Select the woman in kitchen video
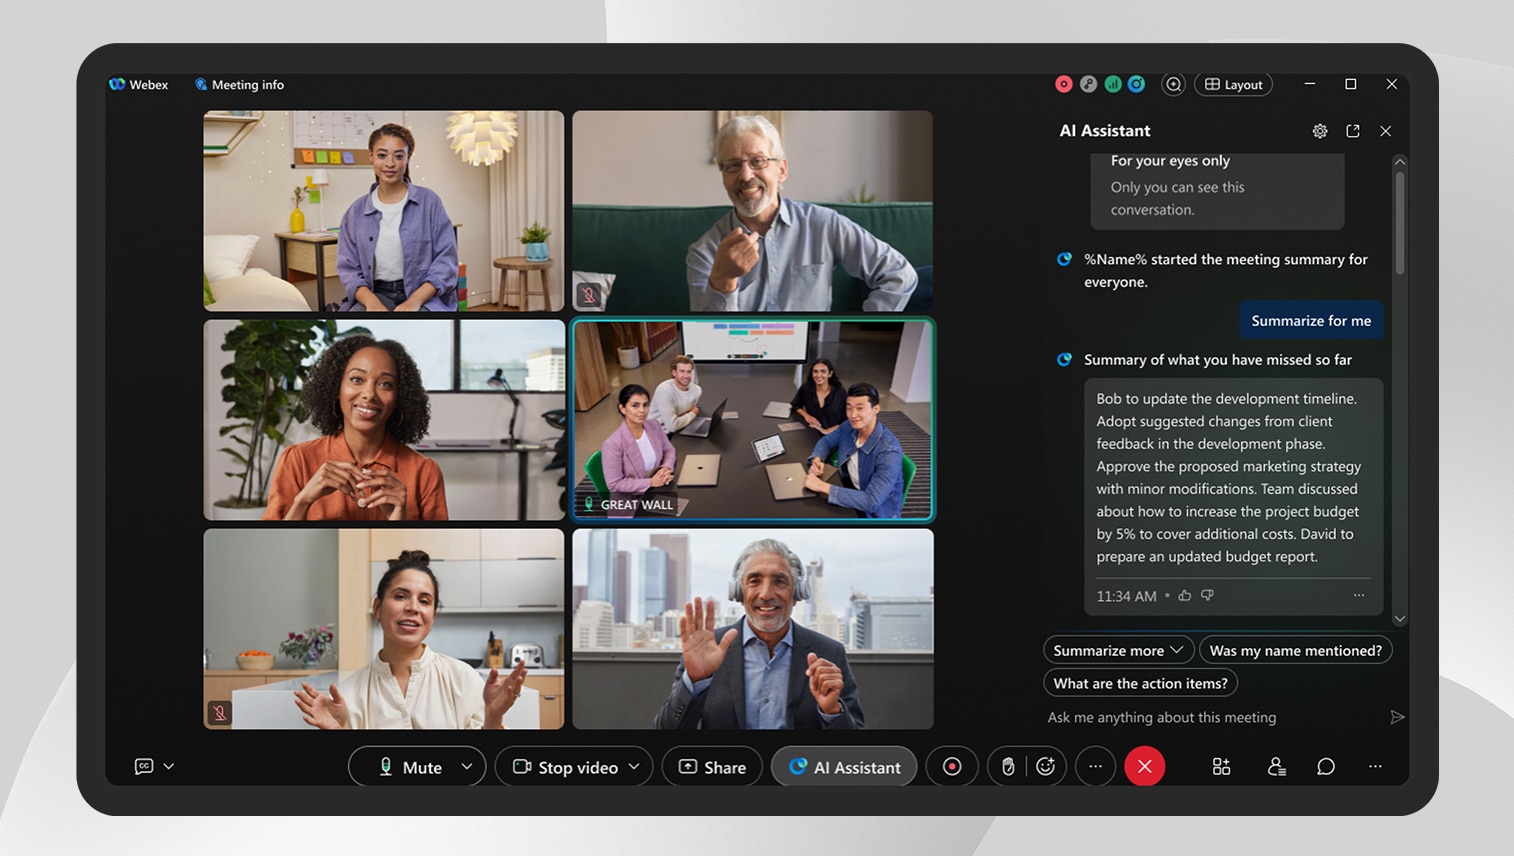Screen dimensions: 1514x856 pyautogui.click(x=384, y=629)
